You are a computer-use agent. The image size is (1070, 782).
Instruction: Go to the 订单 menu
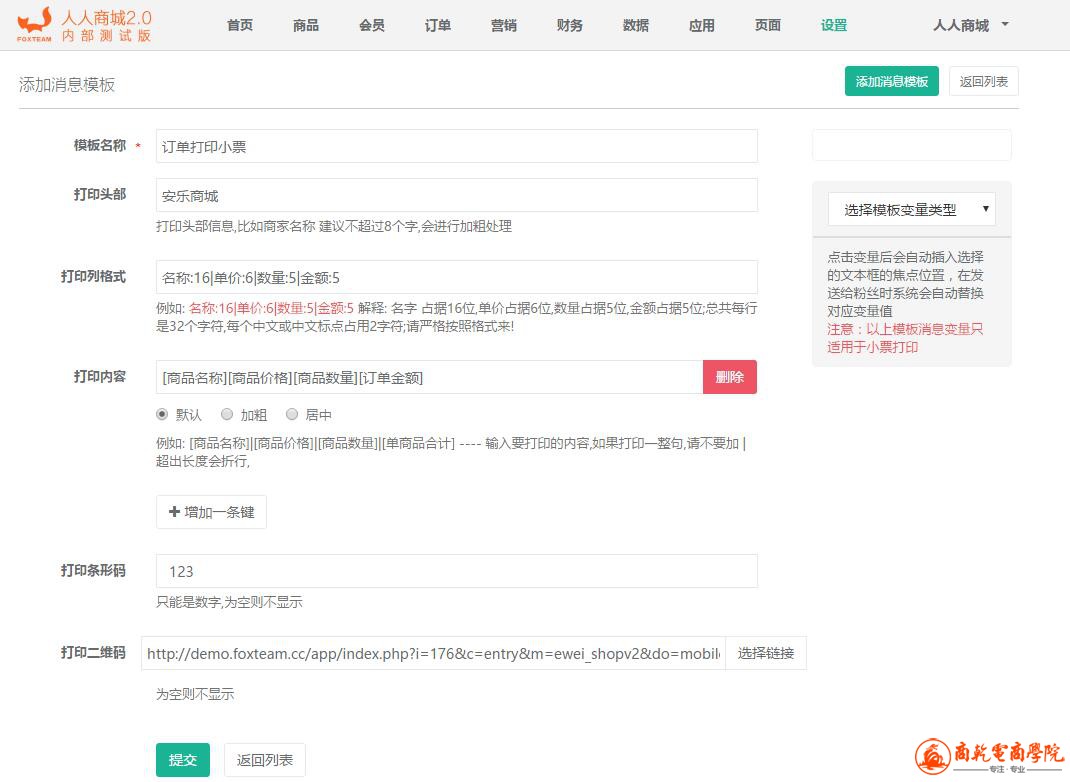[x=437, y=26]
